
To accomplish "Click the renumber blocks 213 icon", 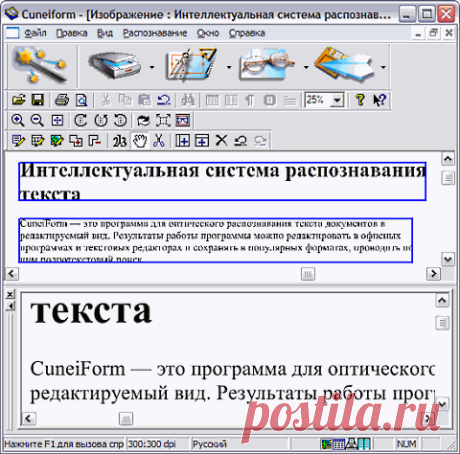I will coord(119,141).
